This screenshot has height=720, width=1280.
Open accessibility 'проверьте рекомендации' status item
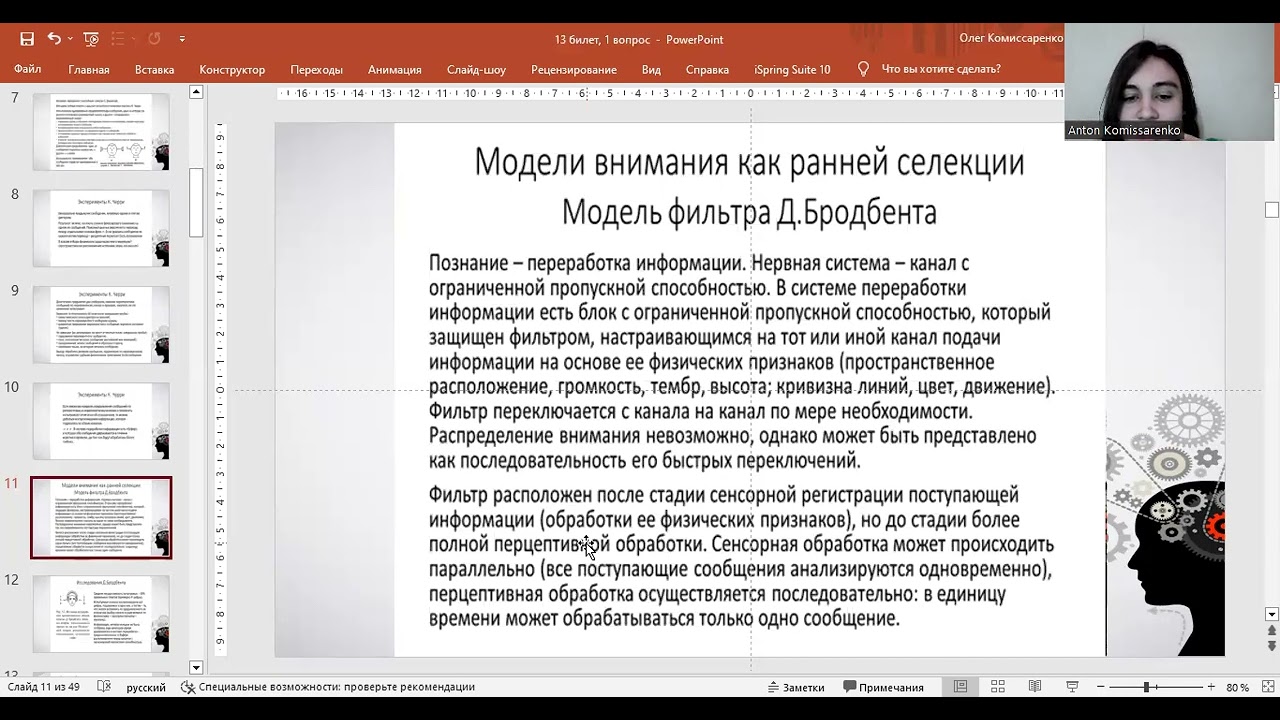pyautogui.click(x=328, y=687)
